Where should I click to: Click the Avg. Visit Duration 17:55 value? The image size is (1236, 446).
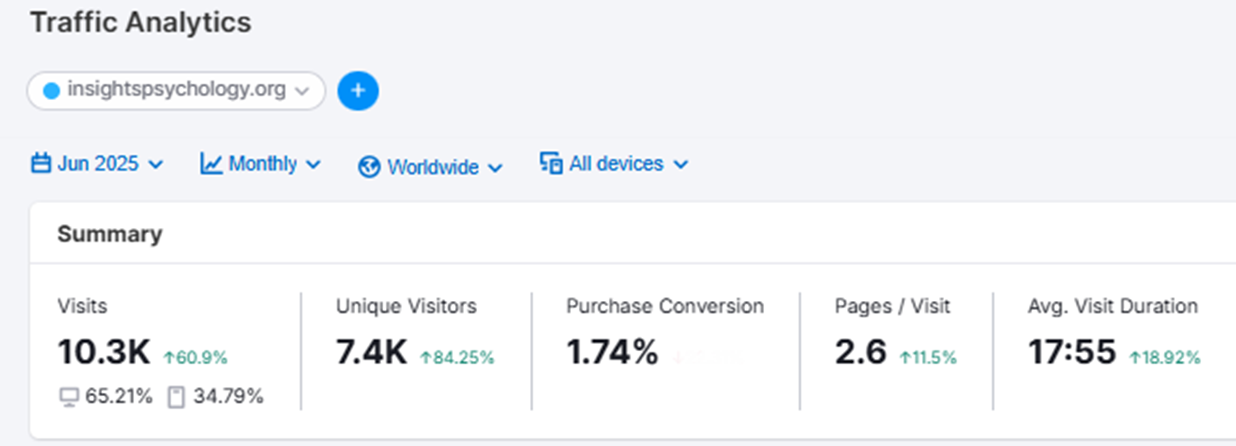pyautogui.click(x=1072, y=352)
